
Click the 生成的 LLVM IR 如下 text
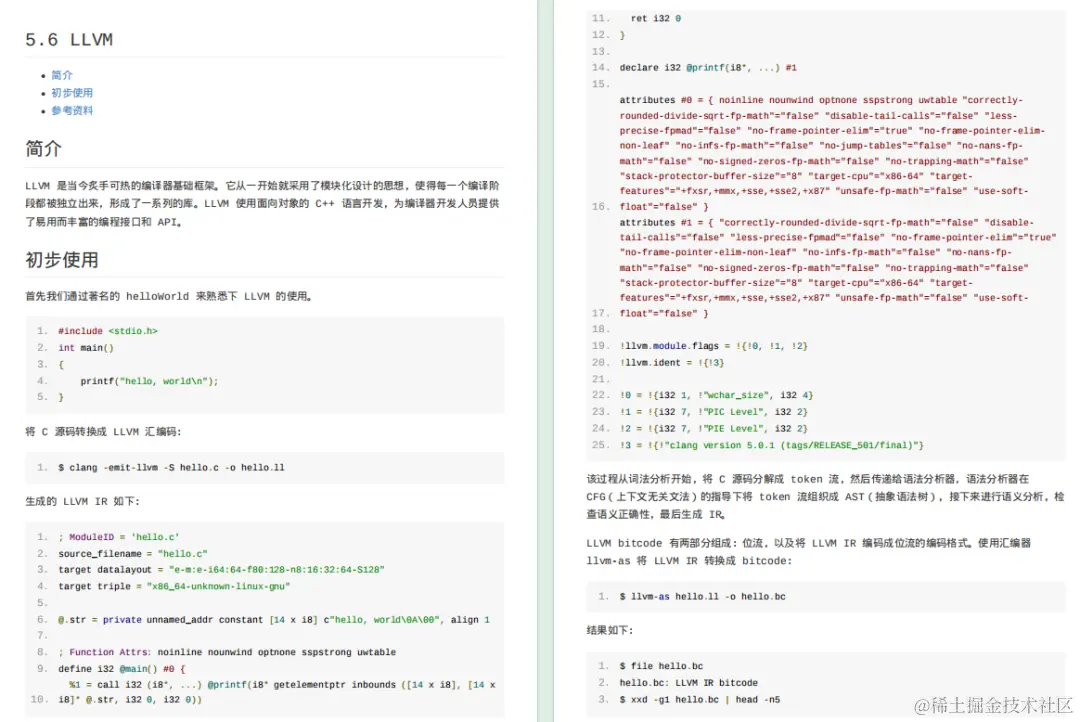82,502
